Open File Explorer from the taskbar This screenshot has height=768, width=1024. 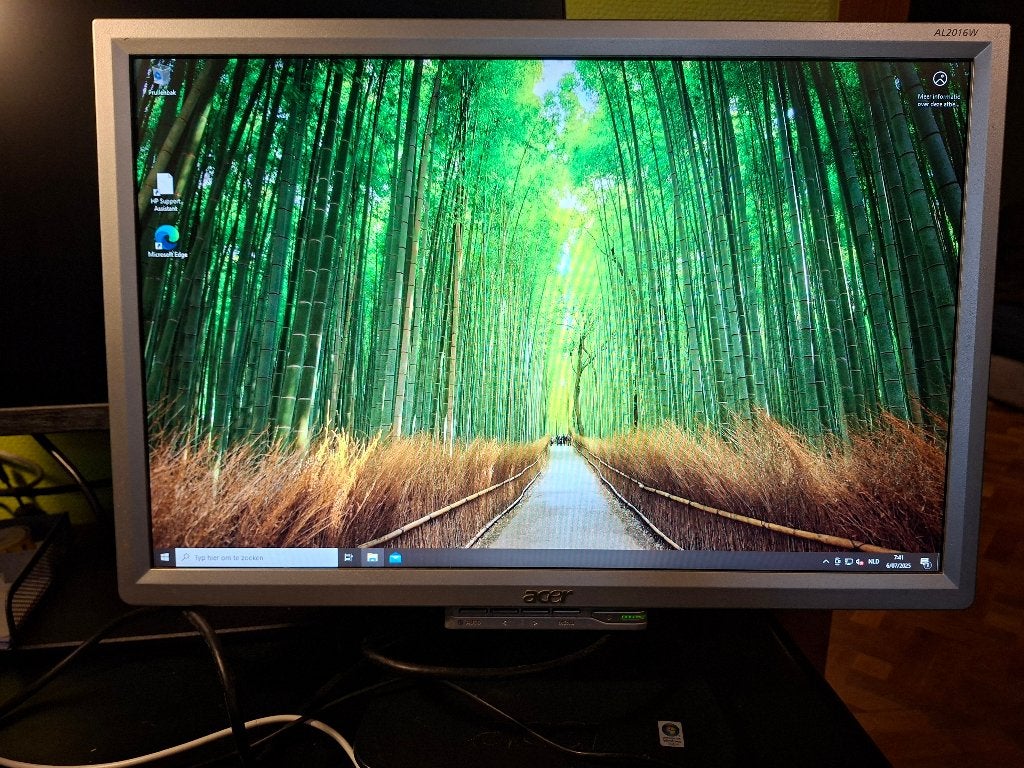click(372, 558)
